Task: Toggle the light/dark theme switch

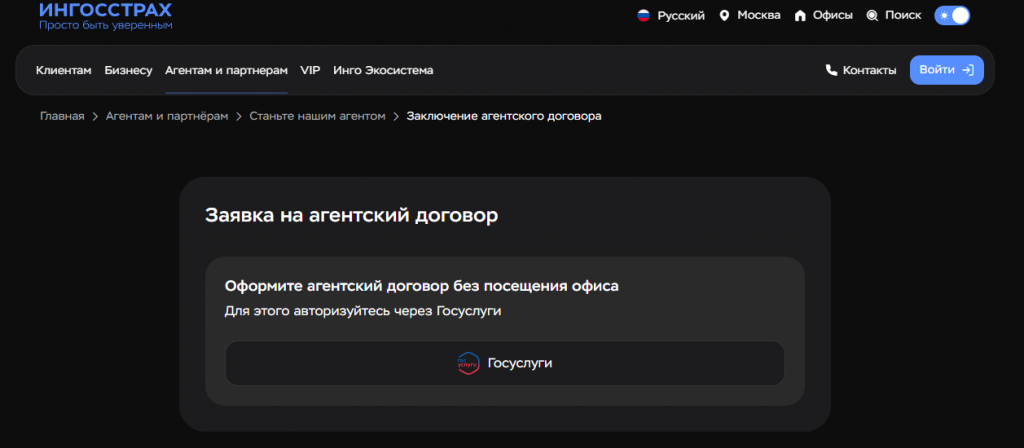Action: (x=952, y=15)
